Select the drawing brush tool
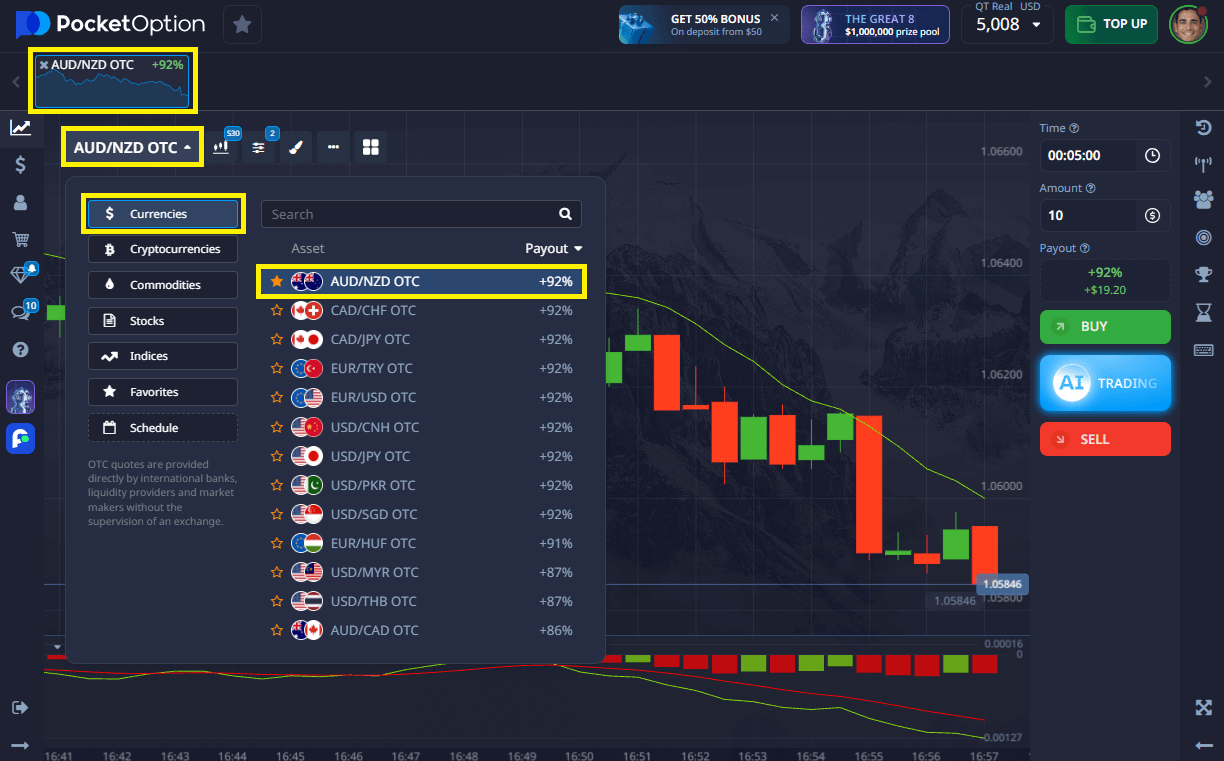The height and width of the screenshot is (761, 1224). coord(295,147)
